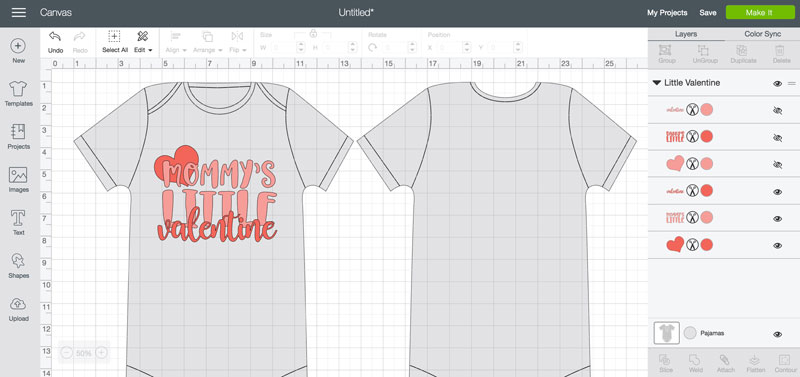The image size is (800, 377).
Task: Select Mommy's Little Valentine design on canvas
Action: (216, 194)
